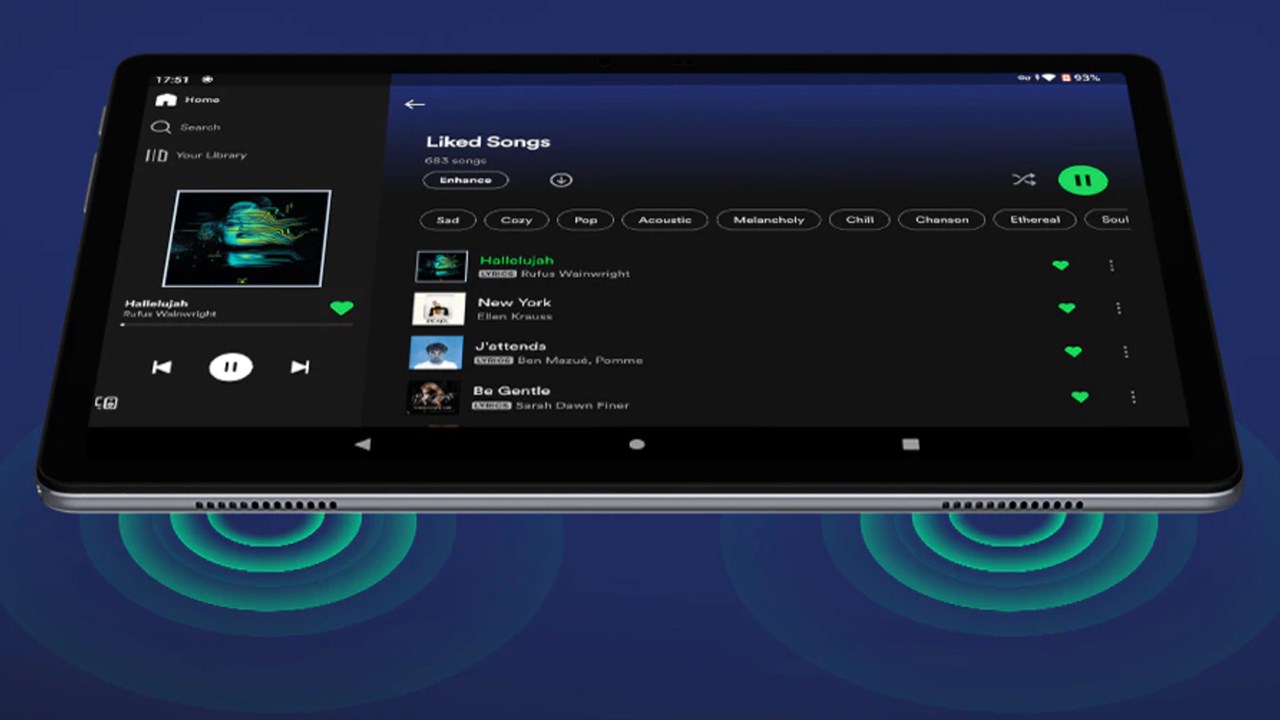Open Your Library in the sidebar
Viewport: 1280px width, 720px height.
pos(198,155)
